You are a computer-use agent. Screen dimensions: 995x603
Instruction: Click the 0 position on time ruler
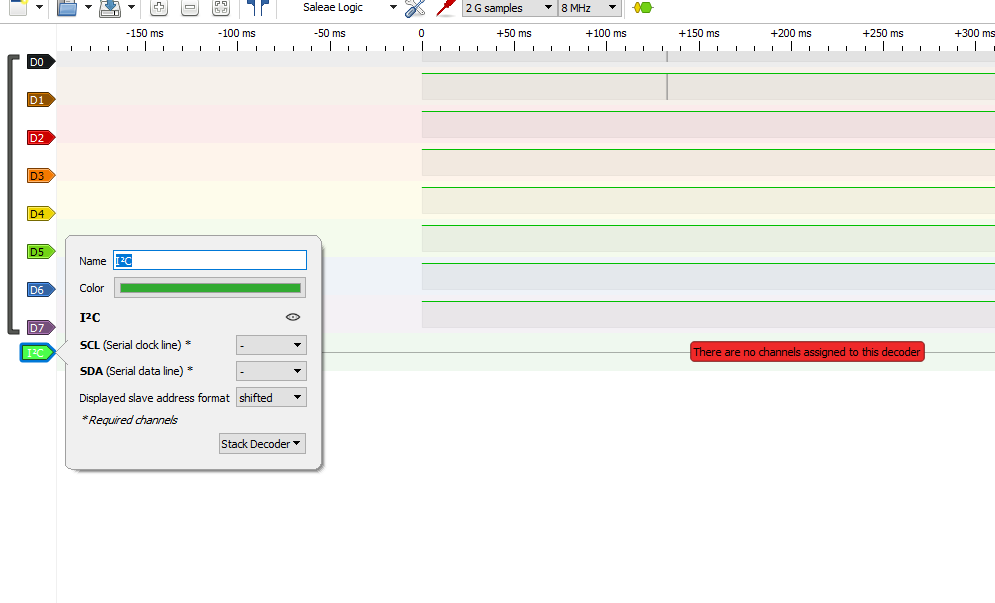click(421, 34)
